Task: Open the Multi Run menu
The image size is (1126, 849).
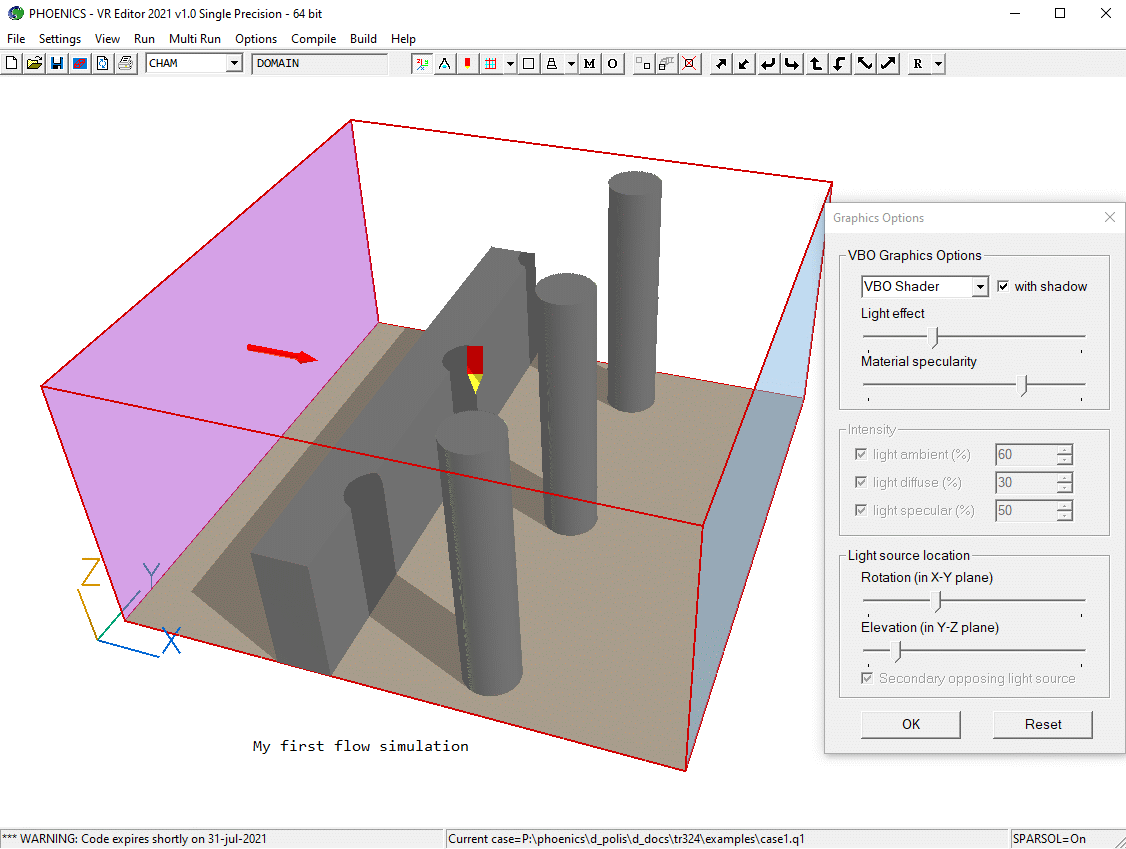Action: 194,39
